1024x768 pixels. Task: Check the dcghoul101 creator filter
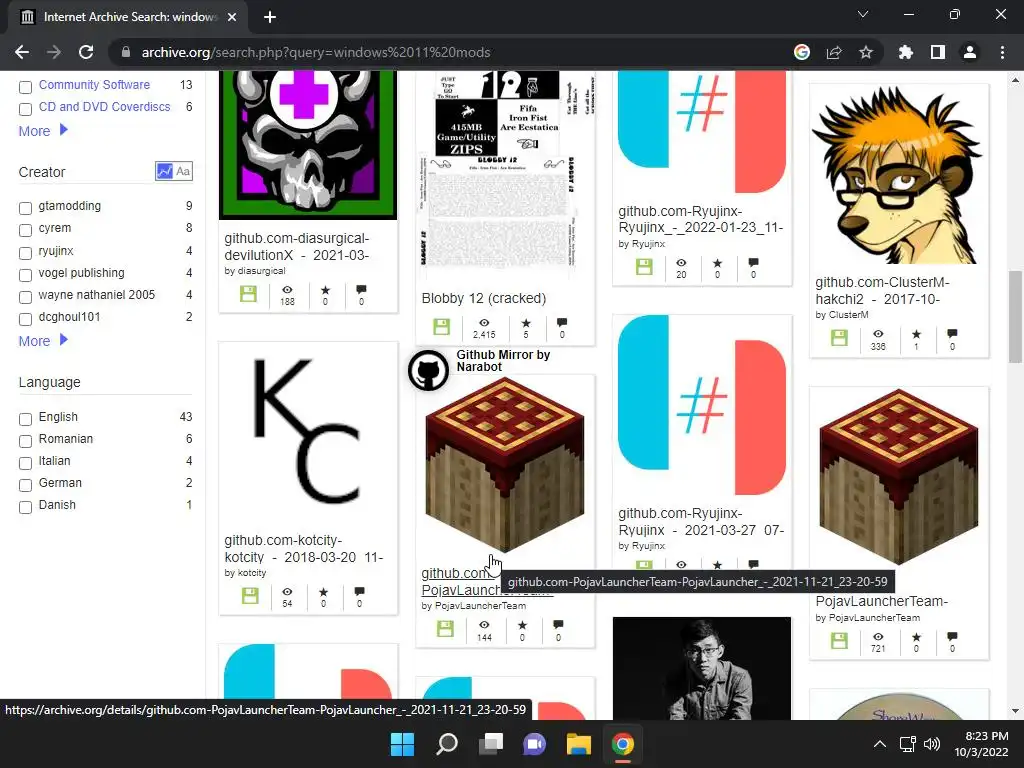pyautogui.click(x=25, y=319)
